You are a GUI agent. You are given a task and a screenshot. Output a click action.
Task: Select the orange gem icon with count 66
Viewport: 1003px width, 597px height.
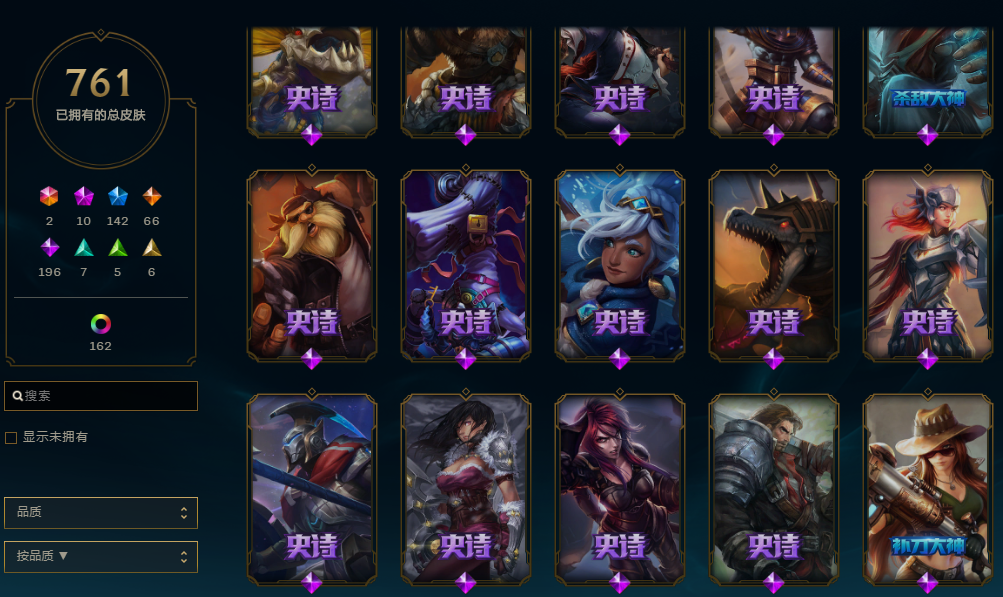(x=152, y=196)
